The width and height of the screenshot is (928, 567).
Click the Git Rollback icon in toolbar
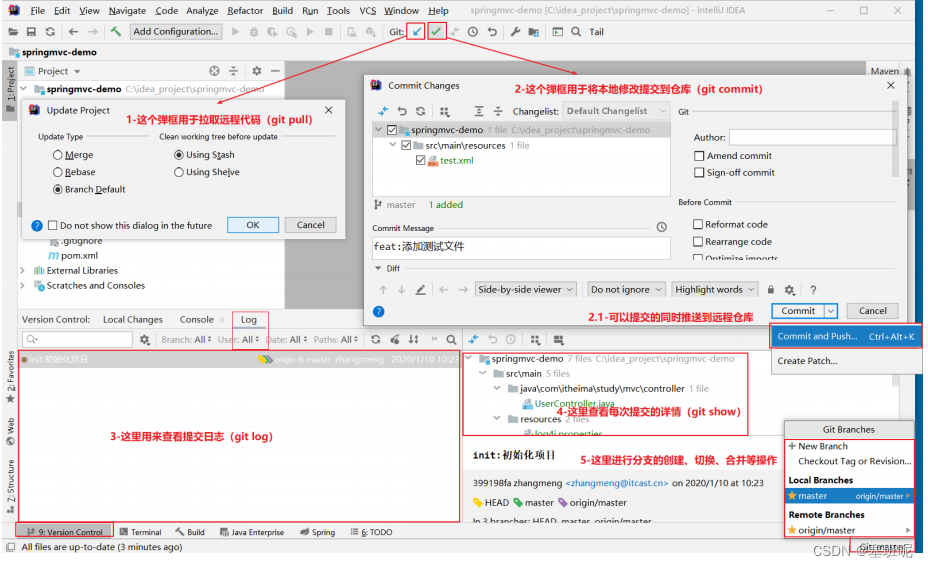492,32
